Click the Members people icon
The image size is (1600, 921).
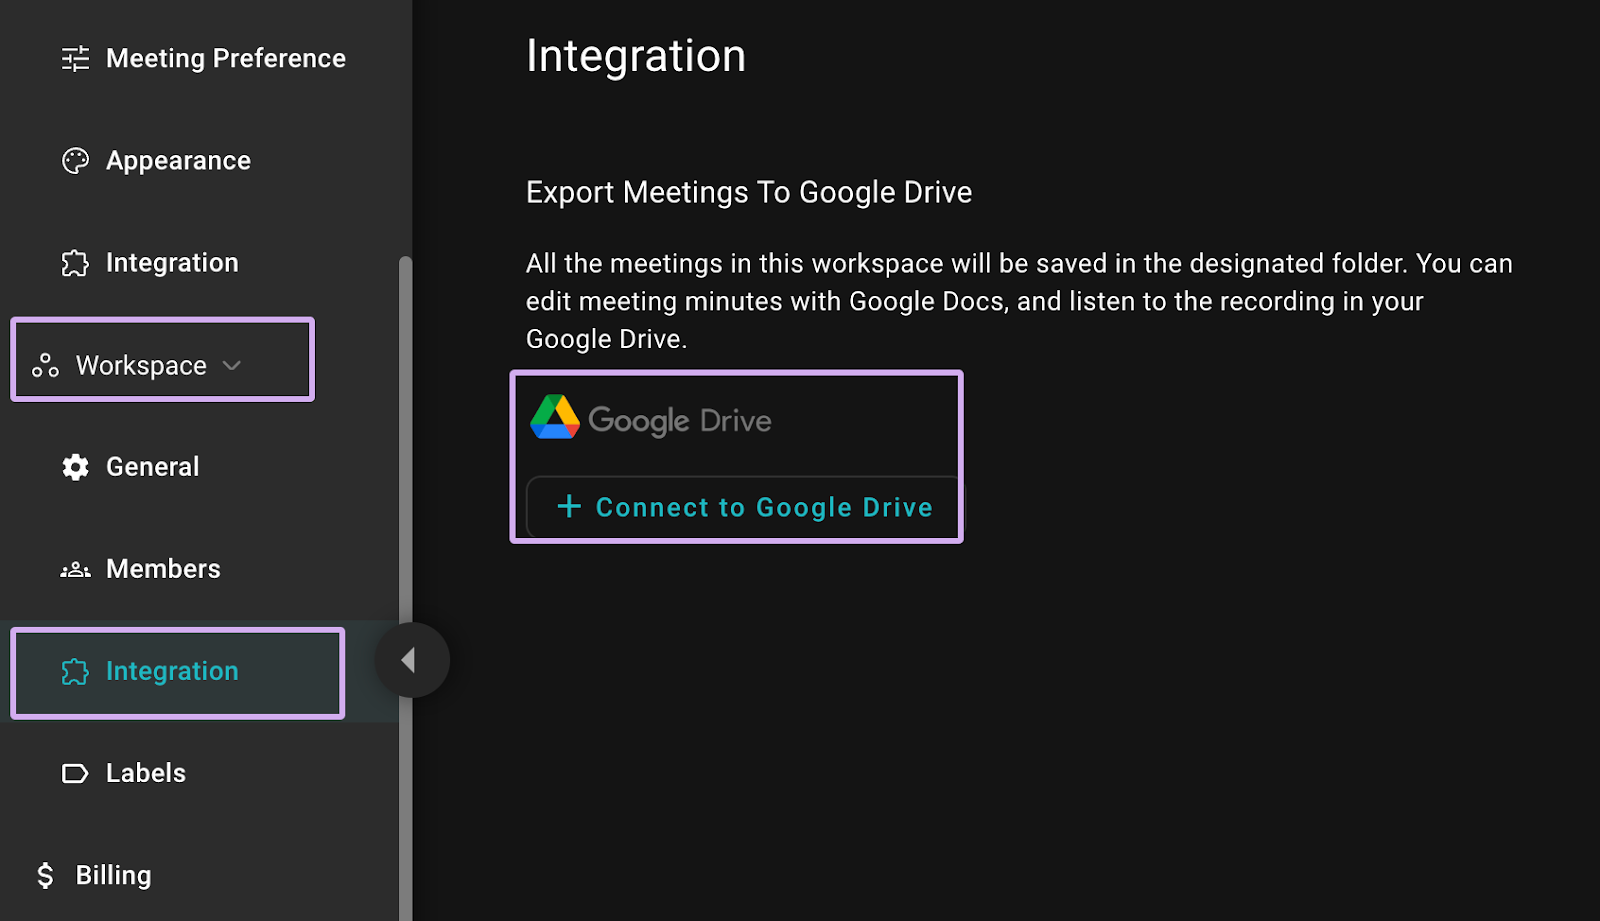pyautogui.click(x=75, y=569)
